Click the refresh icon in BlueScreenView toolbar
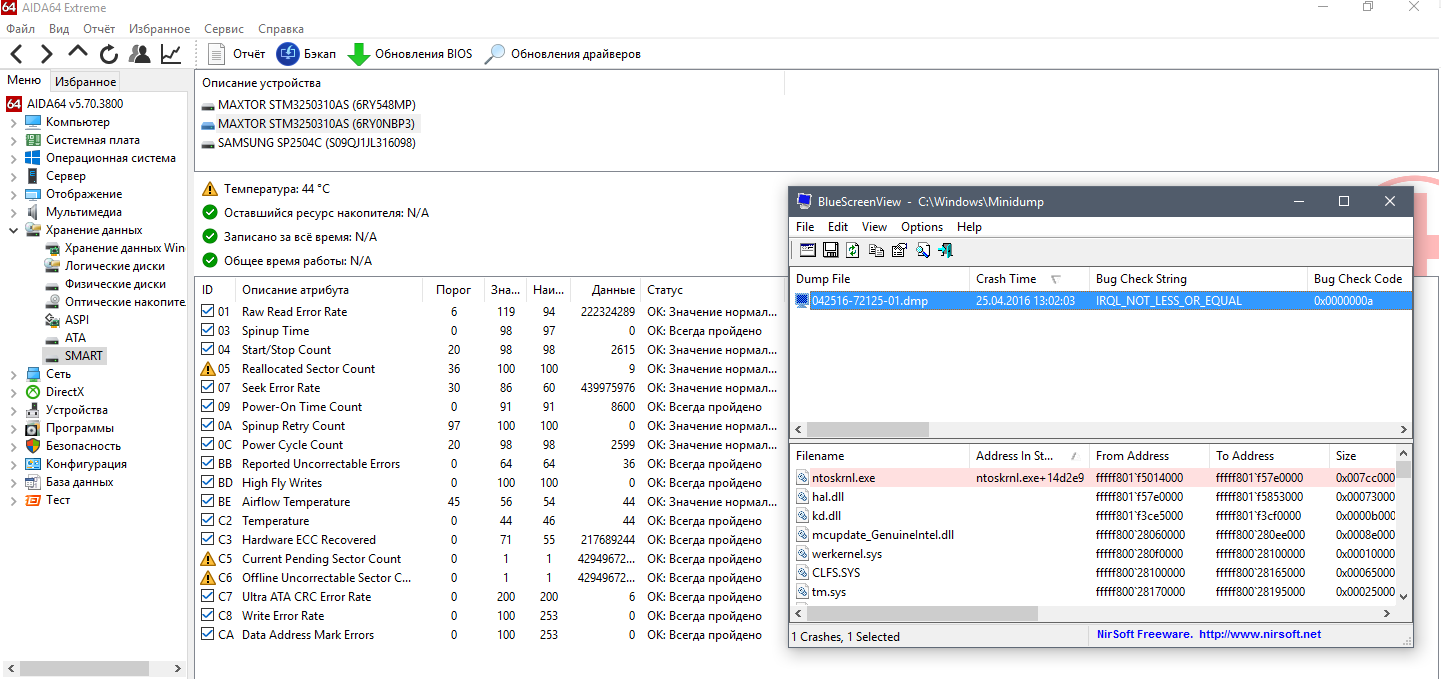Image resolution: width=1441 pixels, height=679 pixels. pos(853,250)
